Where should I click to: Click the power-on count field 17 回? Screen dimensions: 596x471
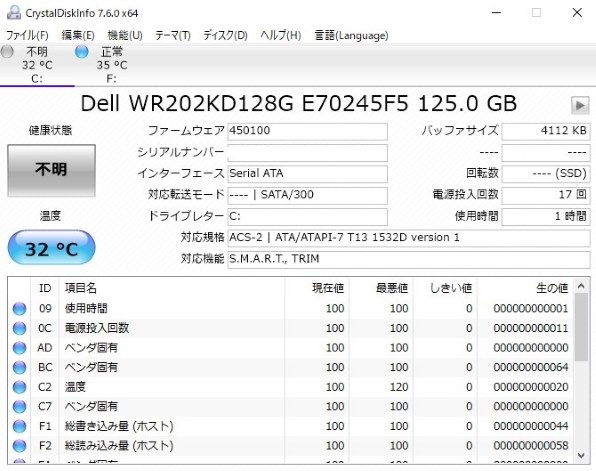point(546,195)
